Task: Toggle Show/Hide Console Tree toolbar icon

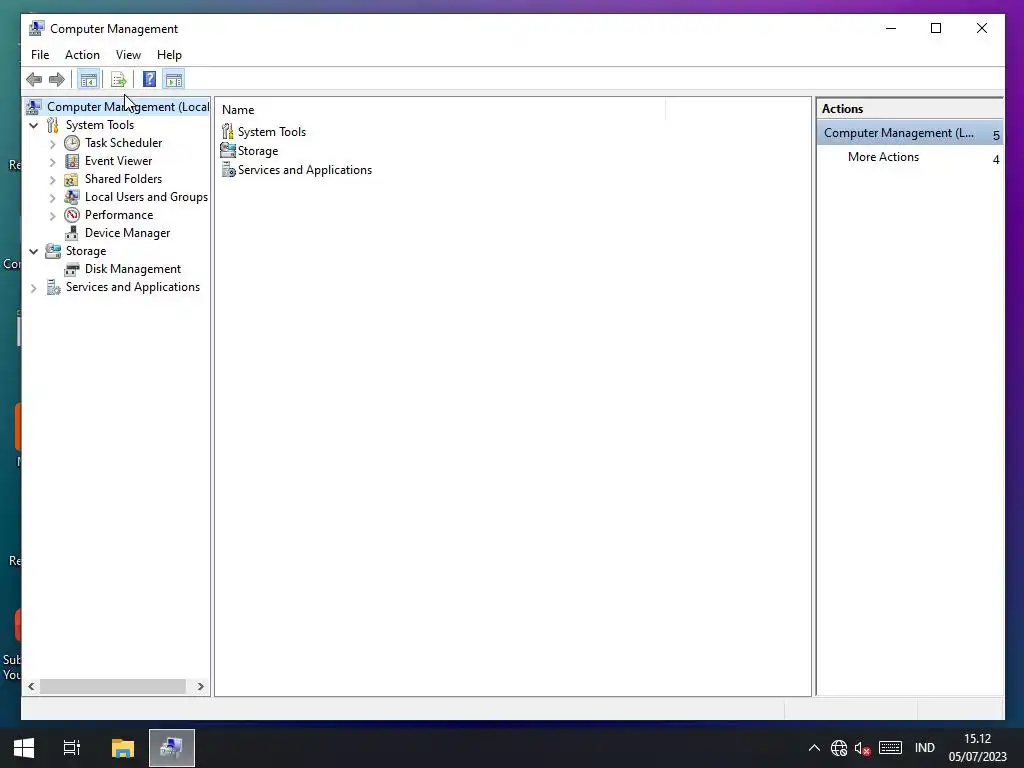Action: 88,80
